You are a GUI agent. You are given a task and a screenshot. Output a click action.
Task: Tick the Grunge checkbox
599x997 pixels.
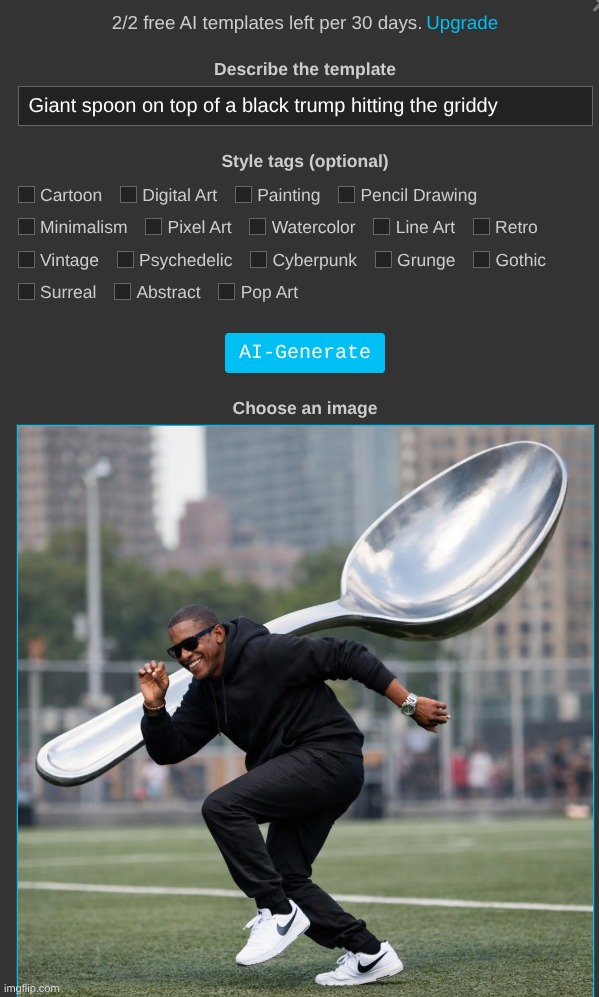click(x=383, y=259)
